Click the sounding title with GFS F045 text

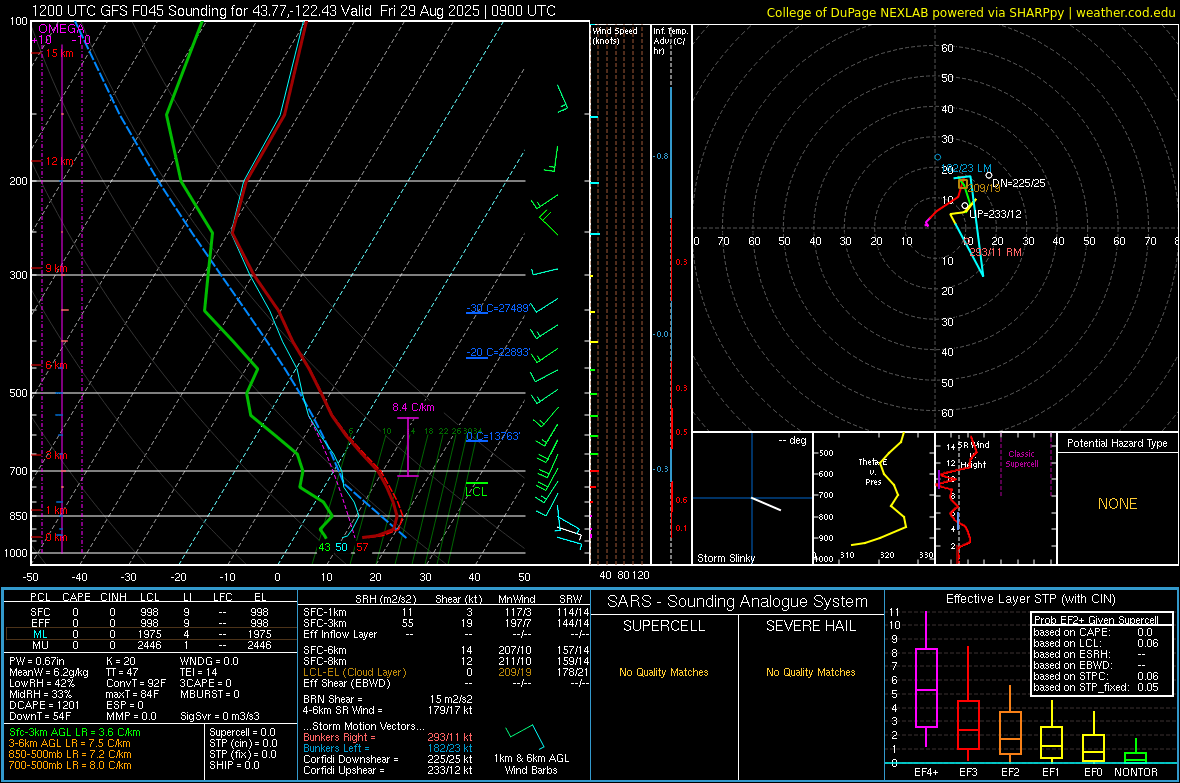(x=293, y=11)
